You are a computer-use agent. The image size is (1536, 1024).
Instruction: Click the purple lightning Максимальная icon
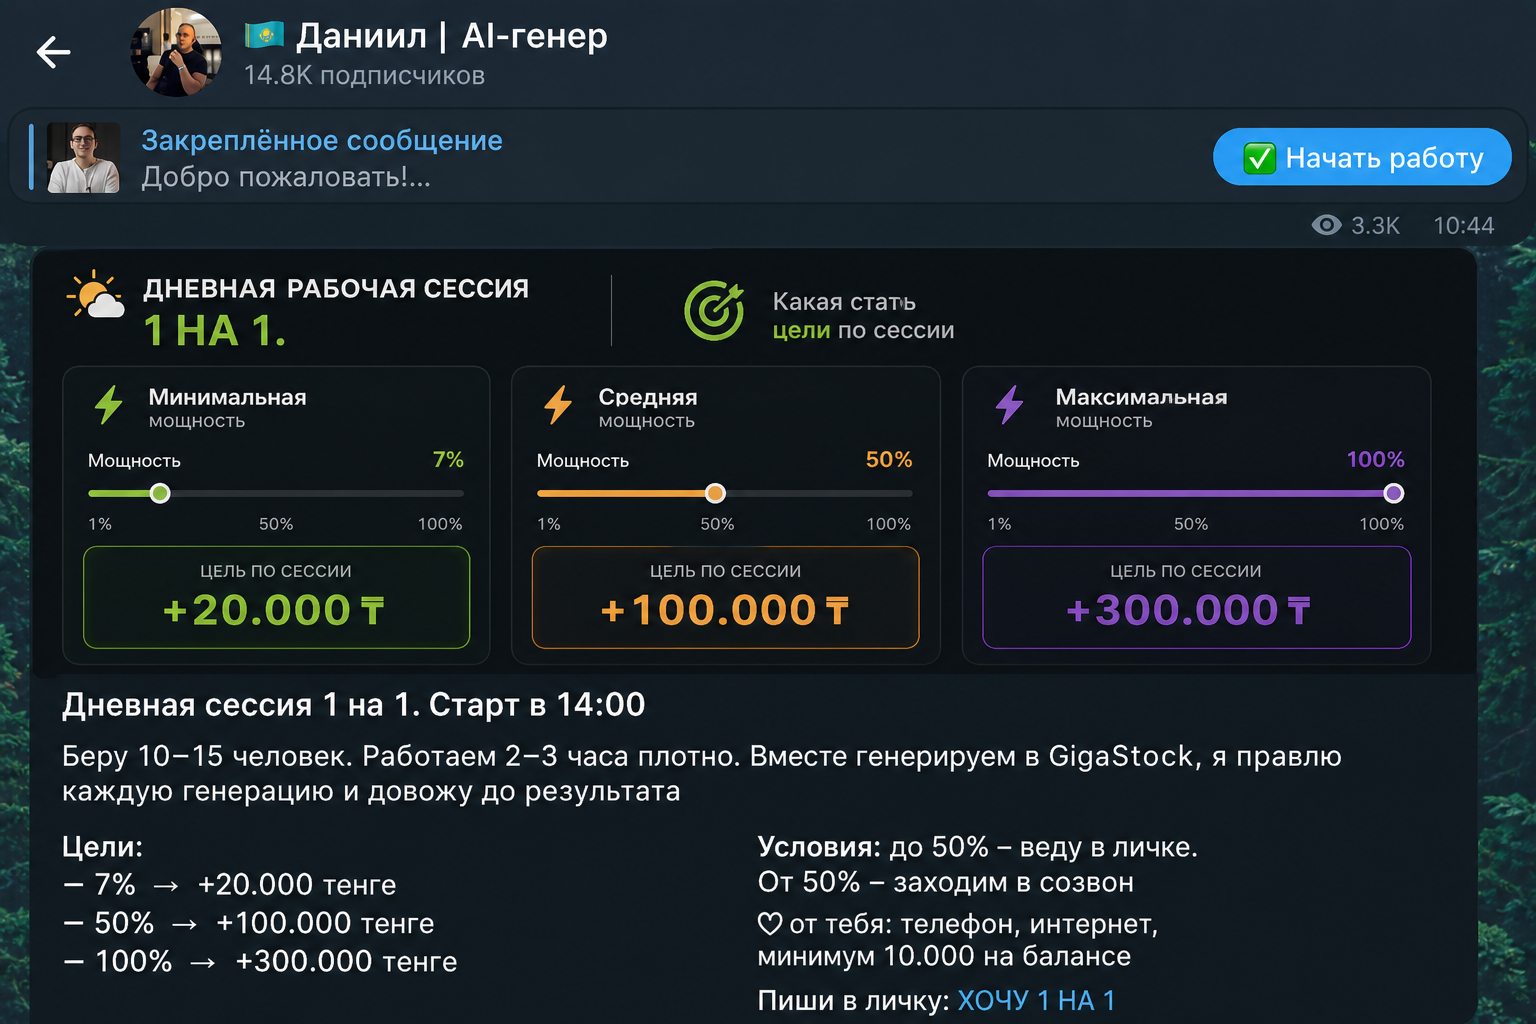1009,405
